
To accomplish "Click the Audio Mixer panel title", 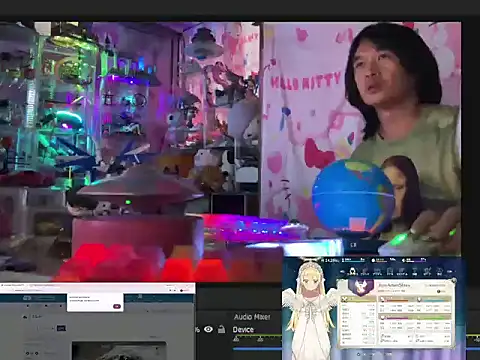I will 252,317.
